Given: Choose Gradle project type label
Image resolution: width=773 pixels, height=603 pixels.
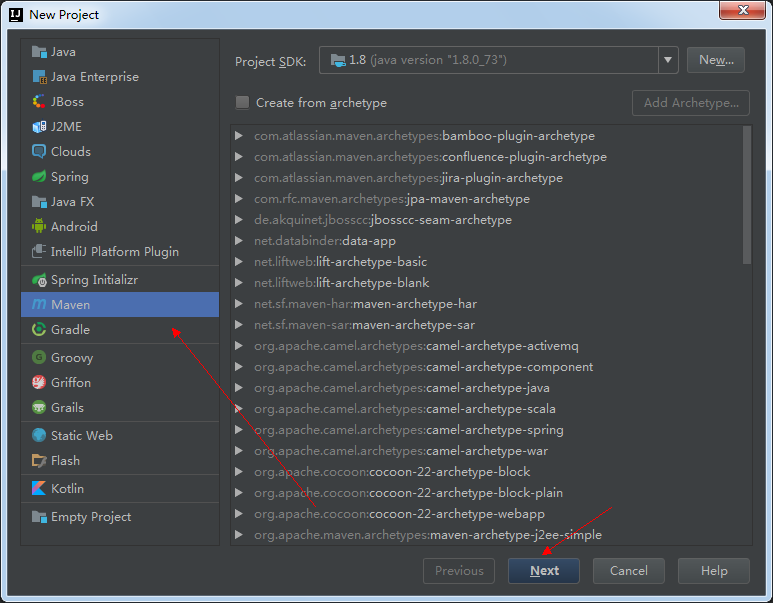Looking at the screenshot, I should (70, 329).
